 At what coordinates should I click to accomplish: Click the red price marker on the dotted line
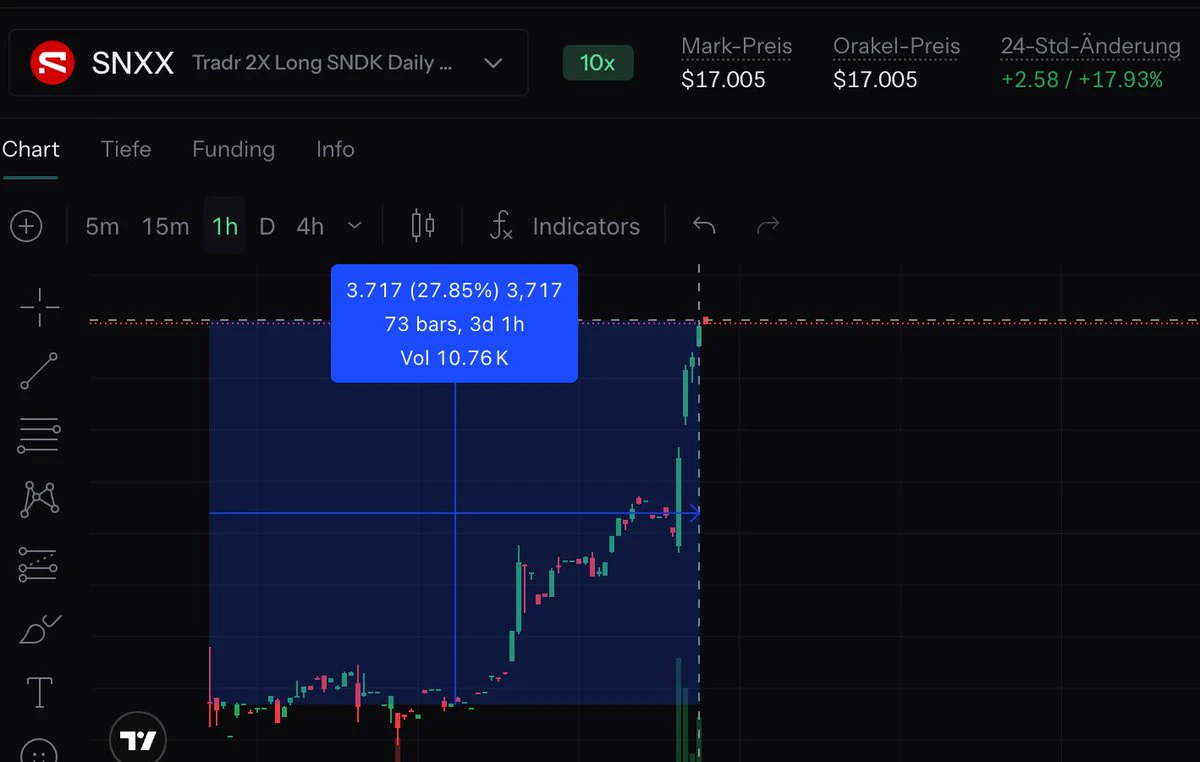click(707, 320)
